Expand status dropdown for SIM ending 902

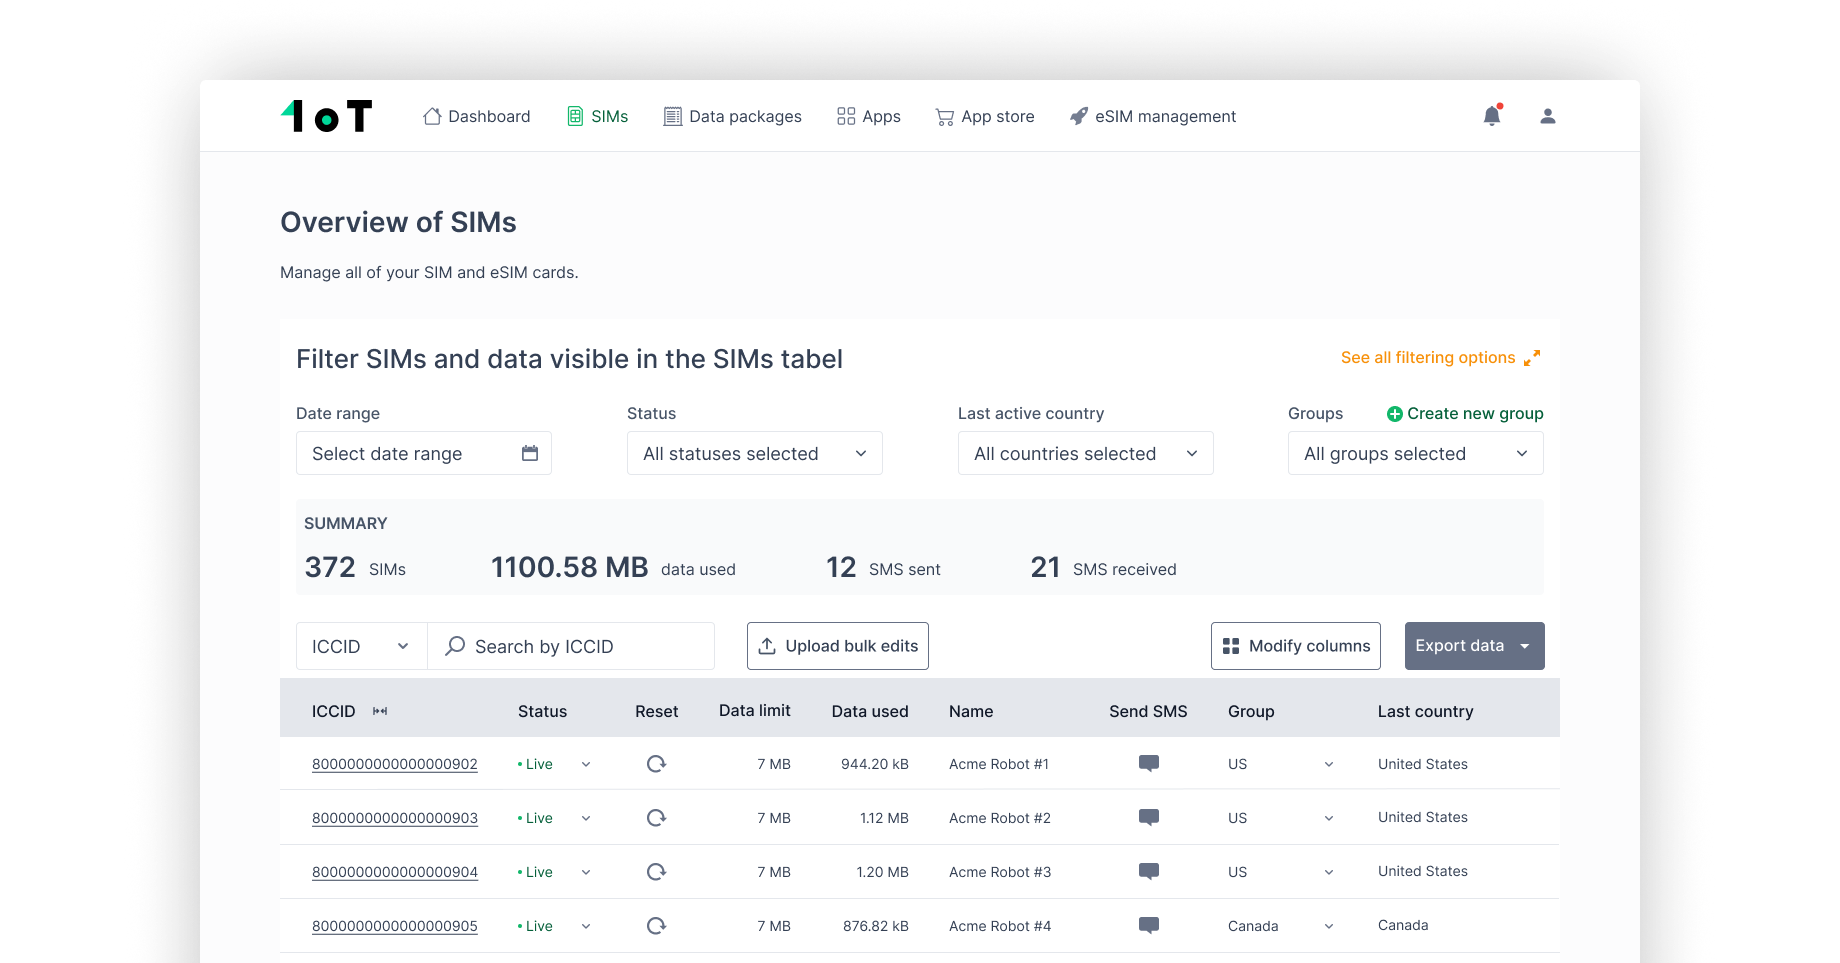click(586, 764)
